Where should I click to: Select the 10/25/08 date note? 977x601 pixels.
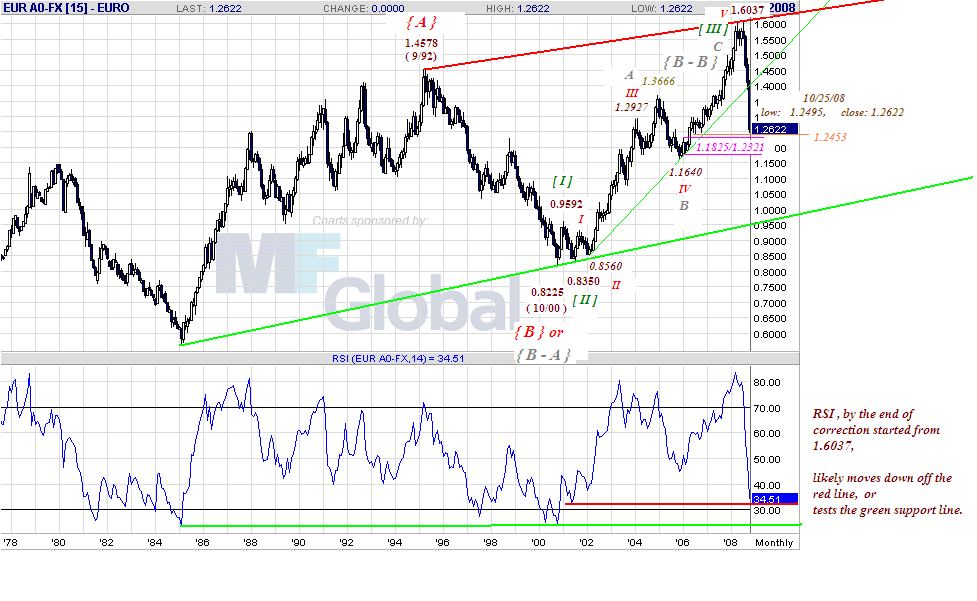(824, 98)
